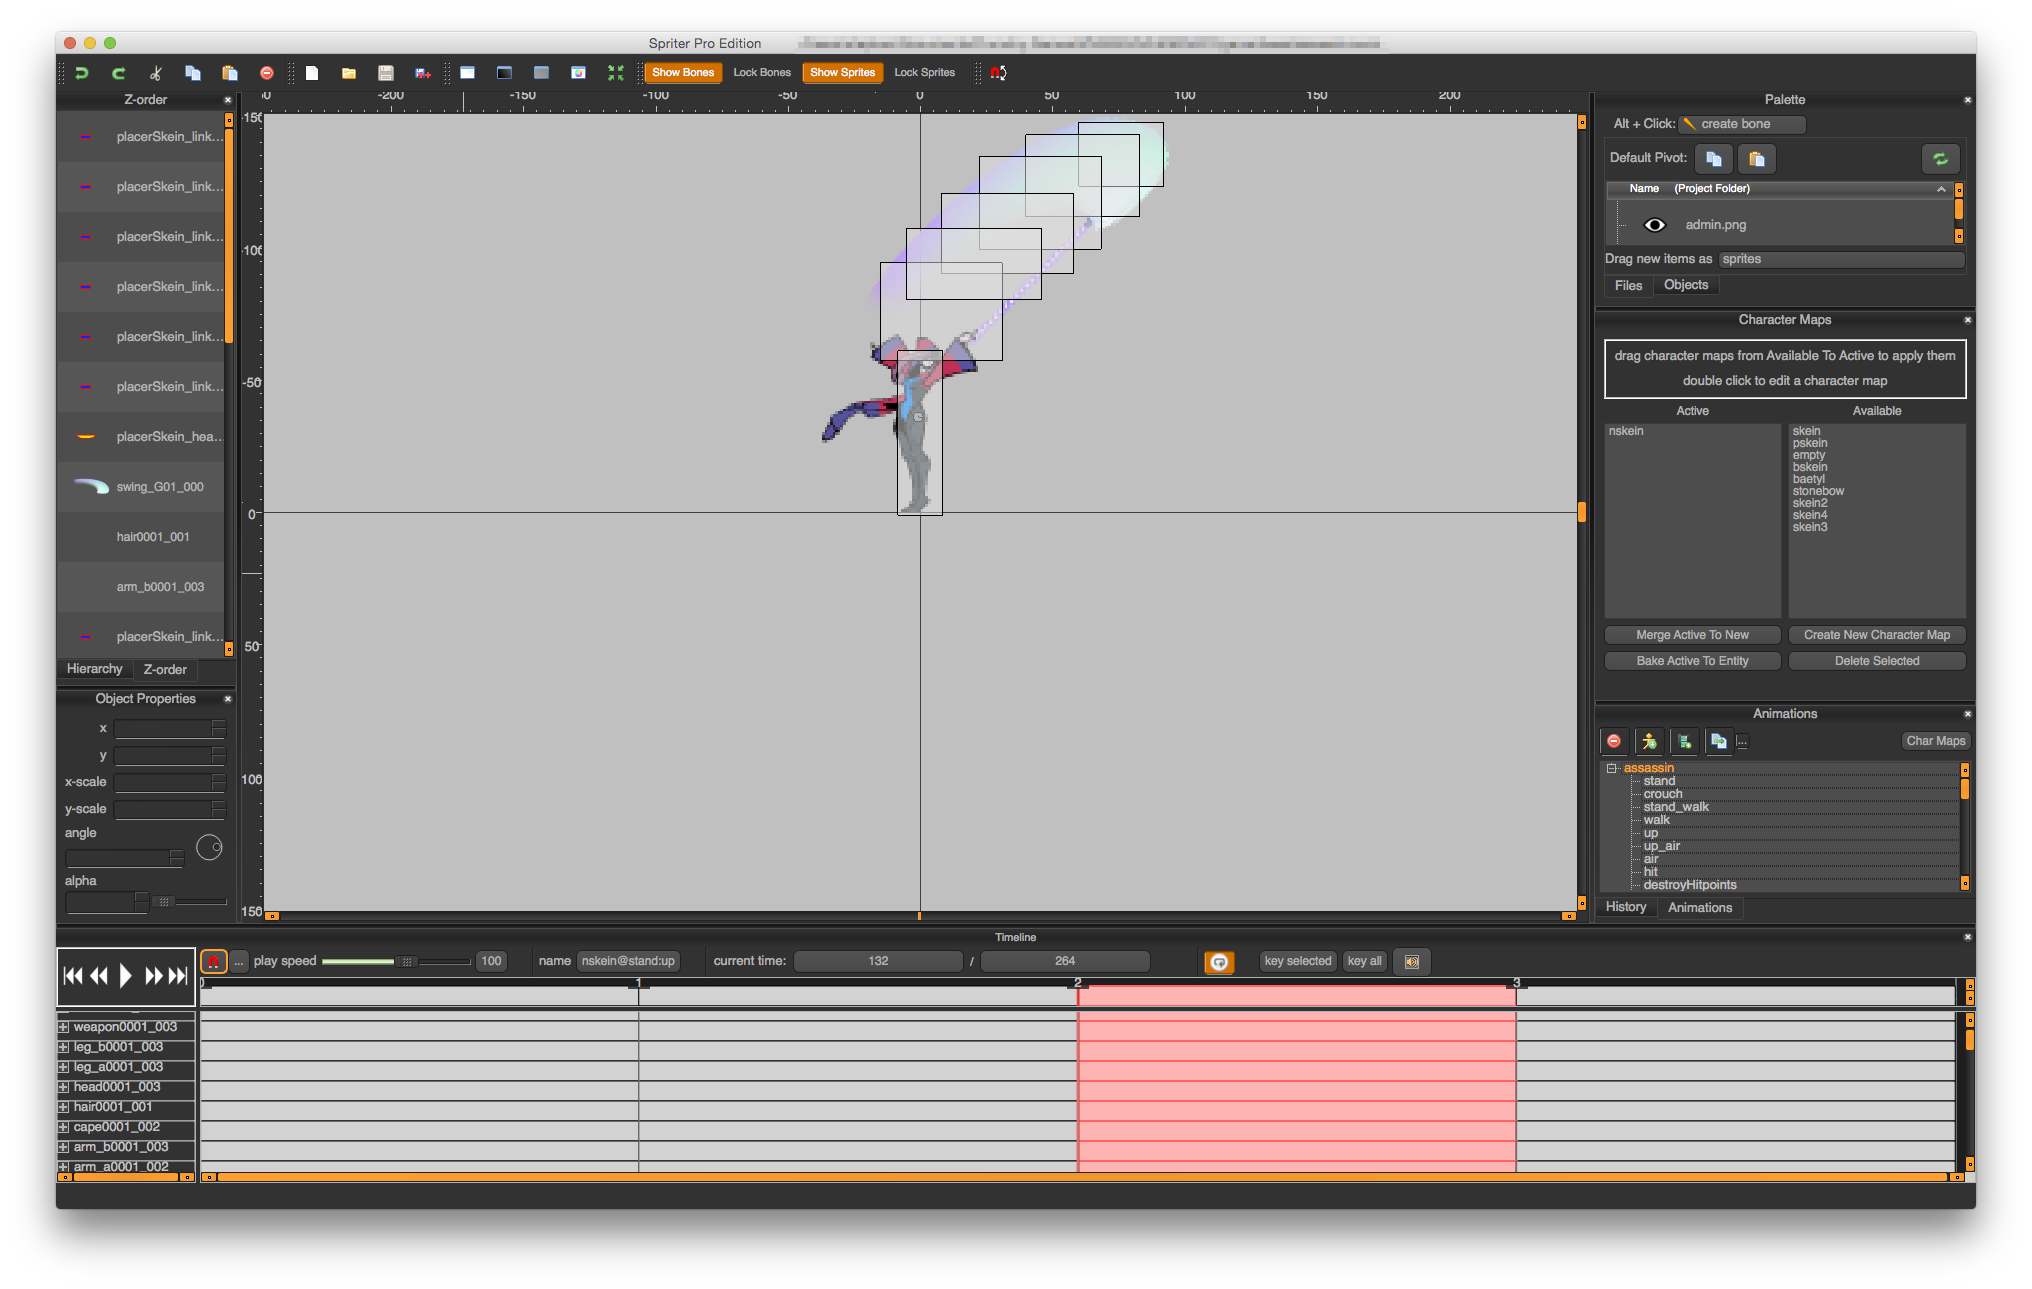Create a new project with the blank page icon
Image resolution: width=2032 pixels, height=1289 pixels.
(x=312, y=73)
